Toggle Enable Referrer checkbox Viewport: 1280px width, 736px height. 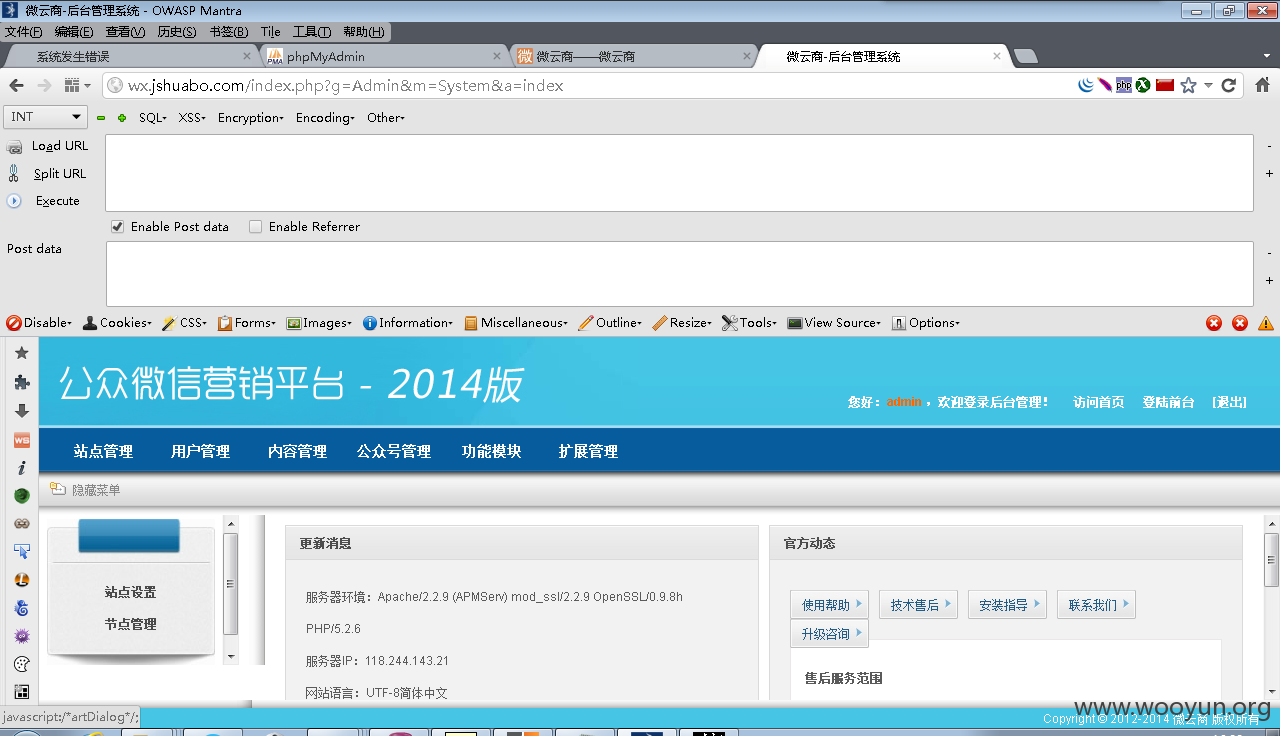[x=255, y=227]
